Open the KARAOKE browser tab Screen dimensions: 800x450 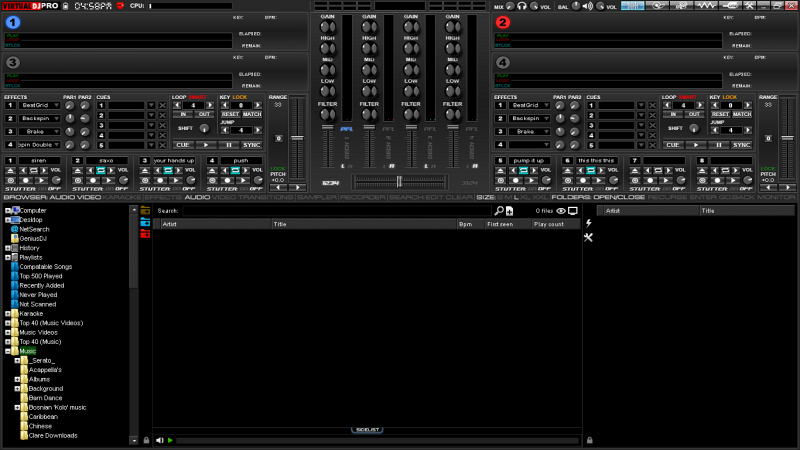pos(121,197)
